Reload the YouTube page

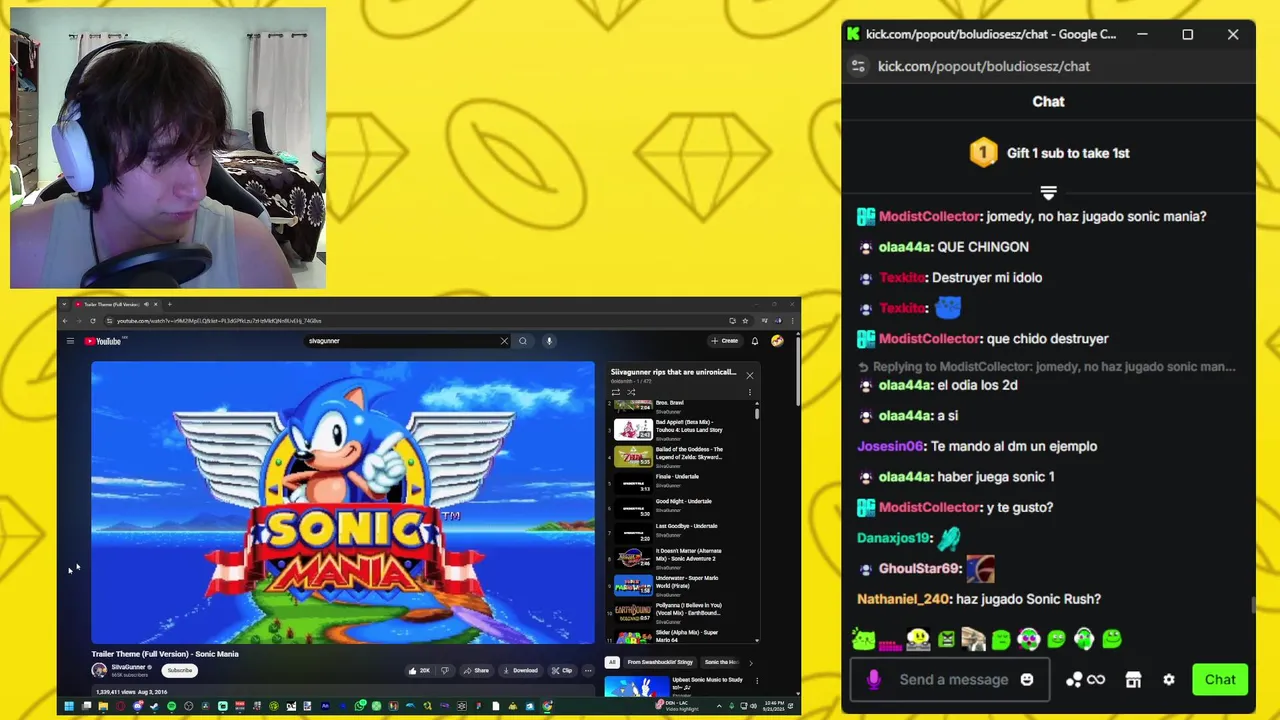(93, 321)
